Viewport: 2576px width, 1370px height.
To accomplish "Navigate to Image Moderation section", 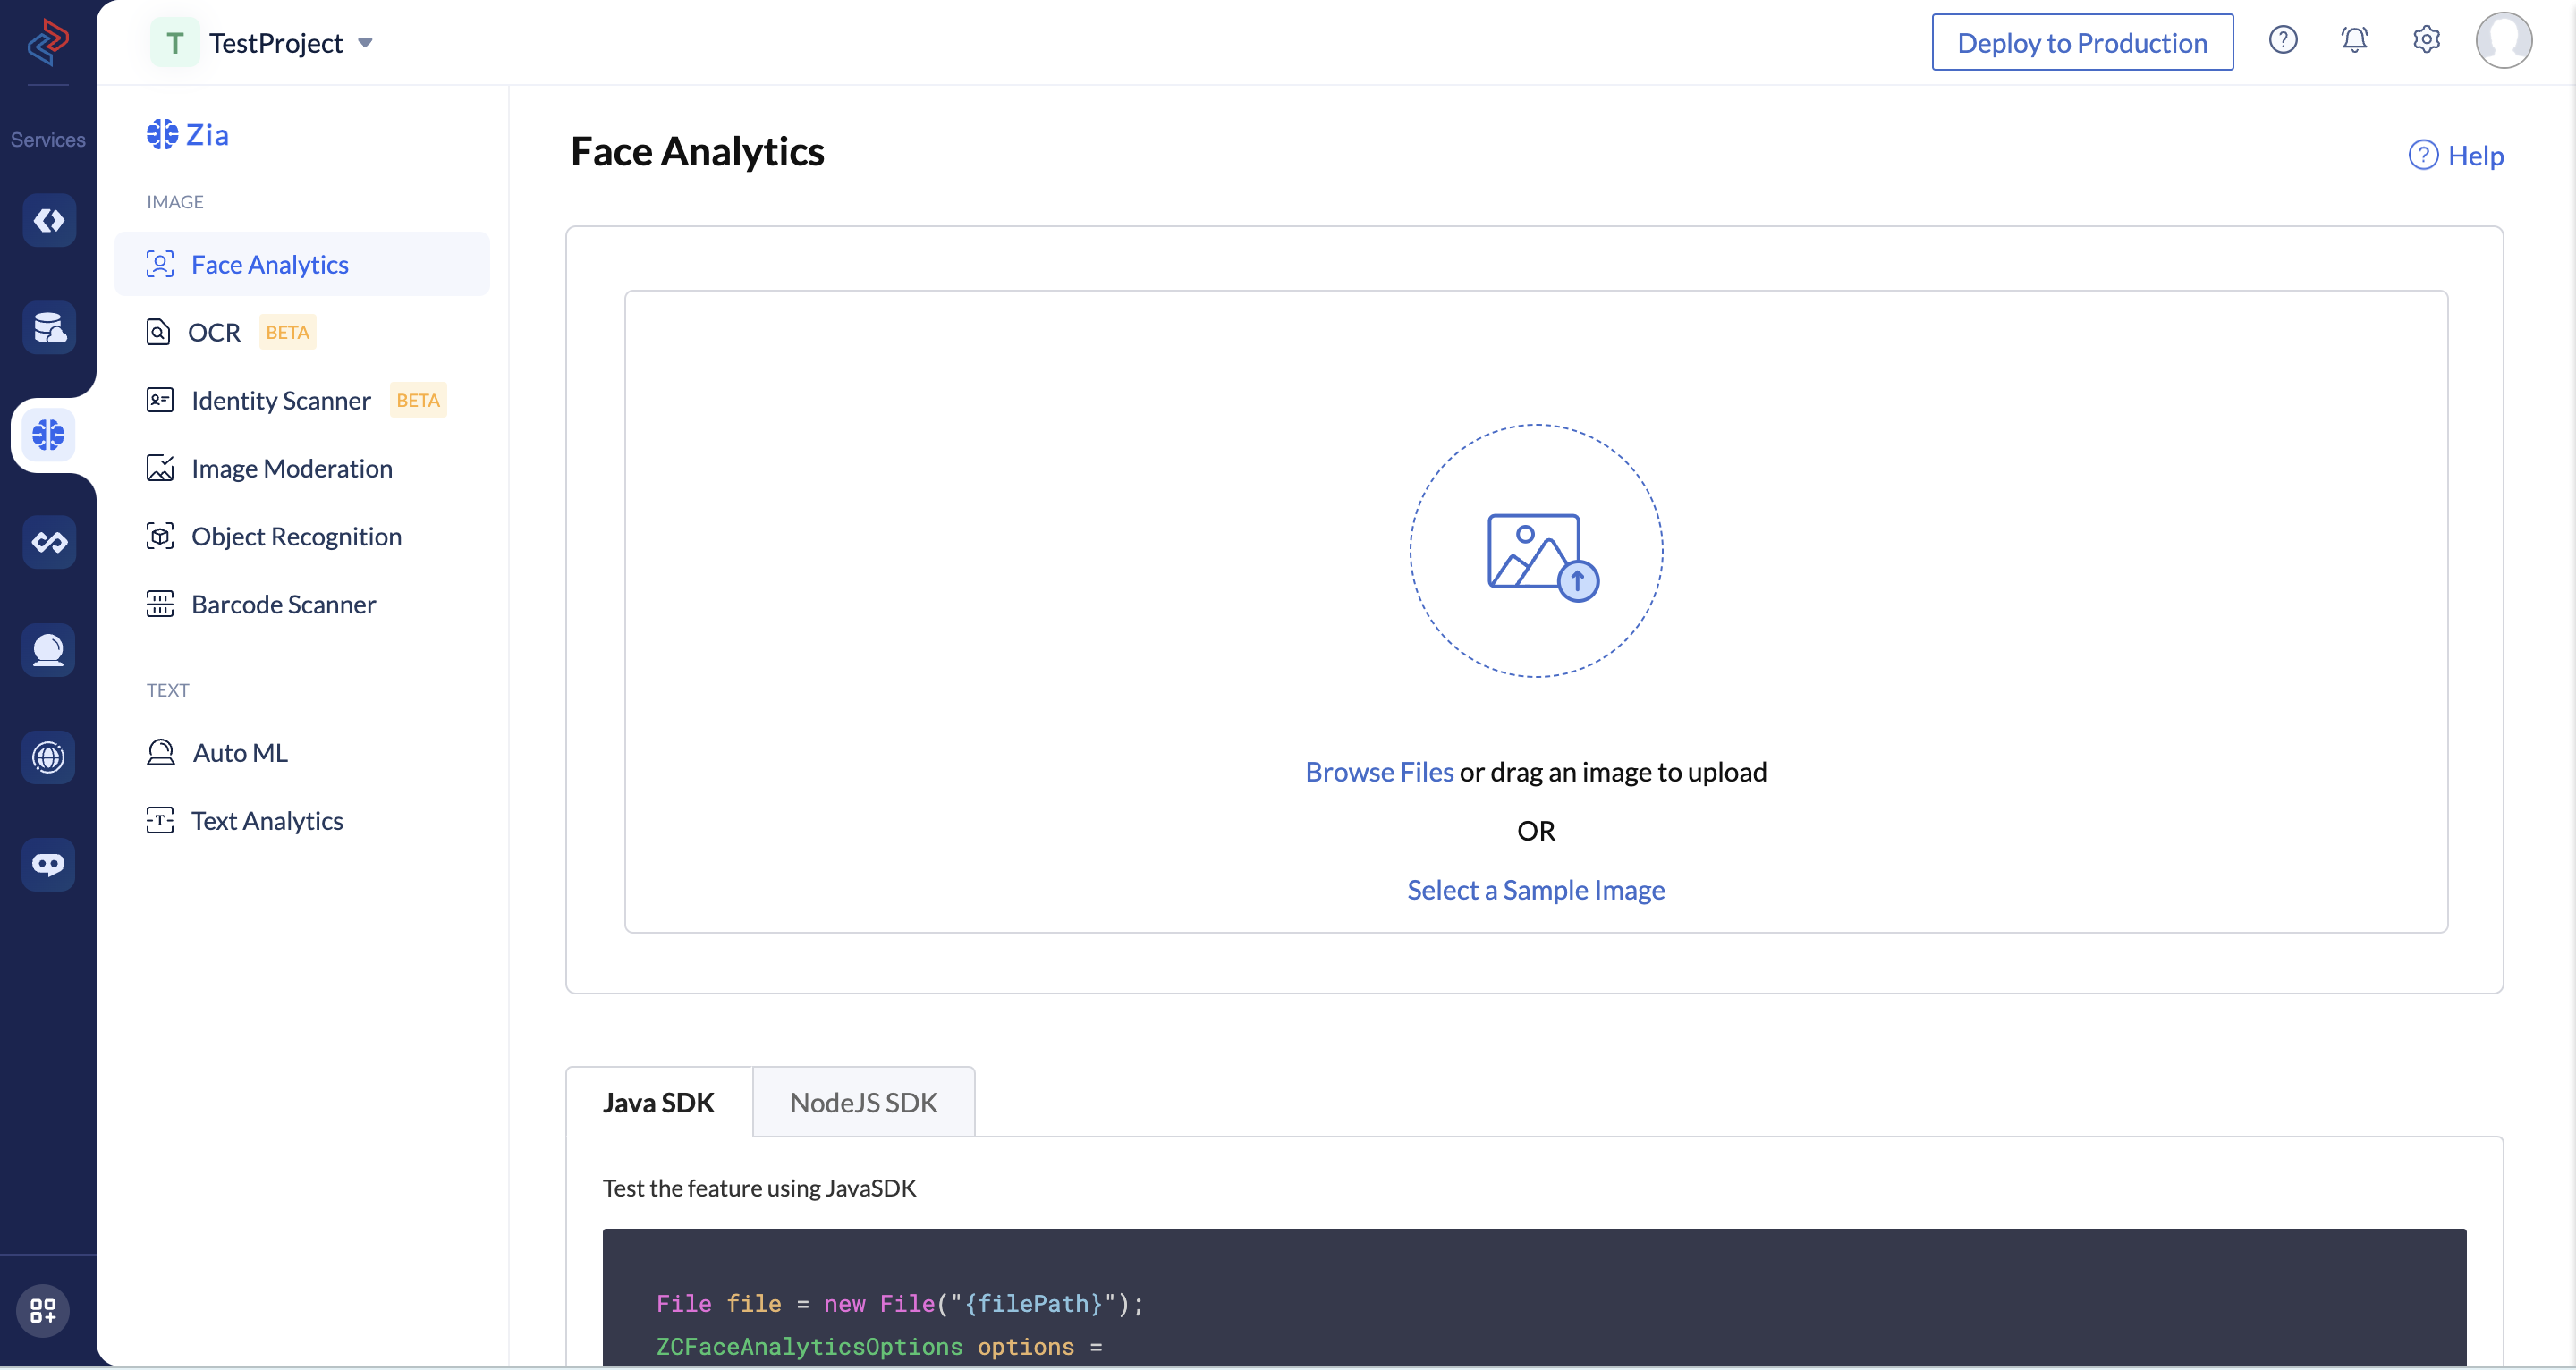I will (x=292, y=467).
